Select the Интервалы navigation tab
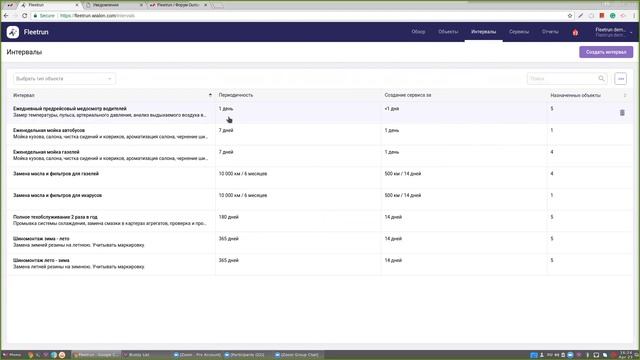640x360 pixels. [x=483, y=32]
